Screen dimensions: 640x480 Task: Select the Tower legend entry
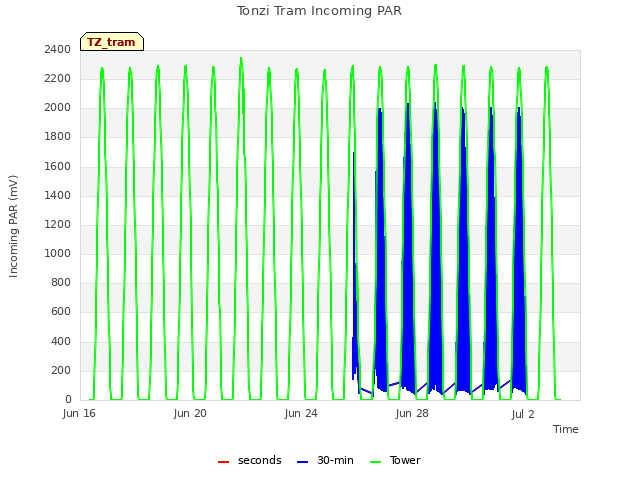[x=395, y=460]
